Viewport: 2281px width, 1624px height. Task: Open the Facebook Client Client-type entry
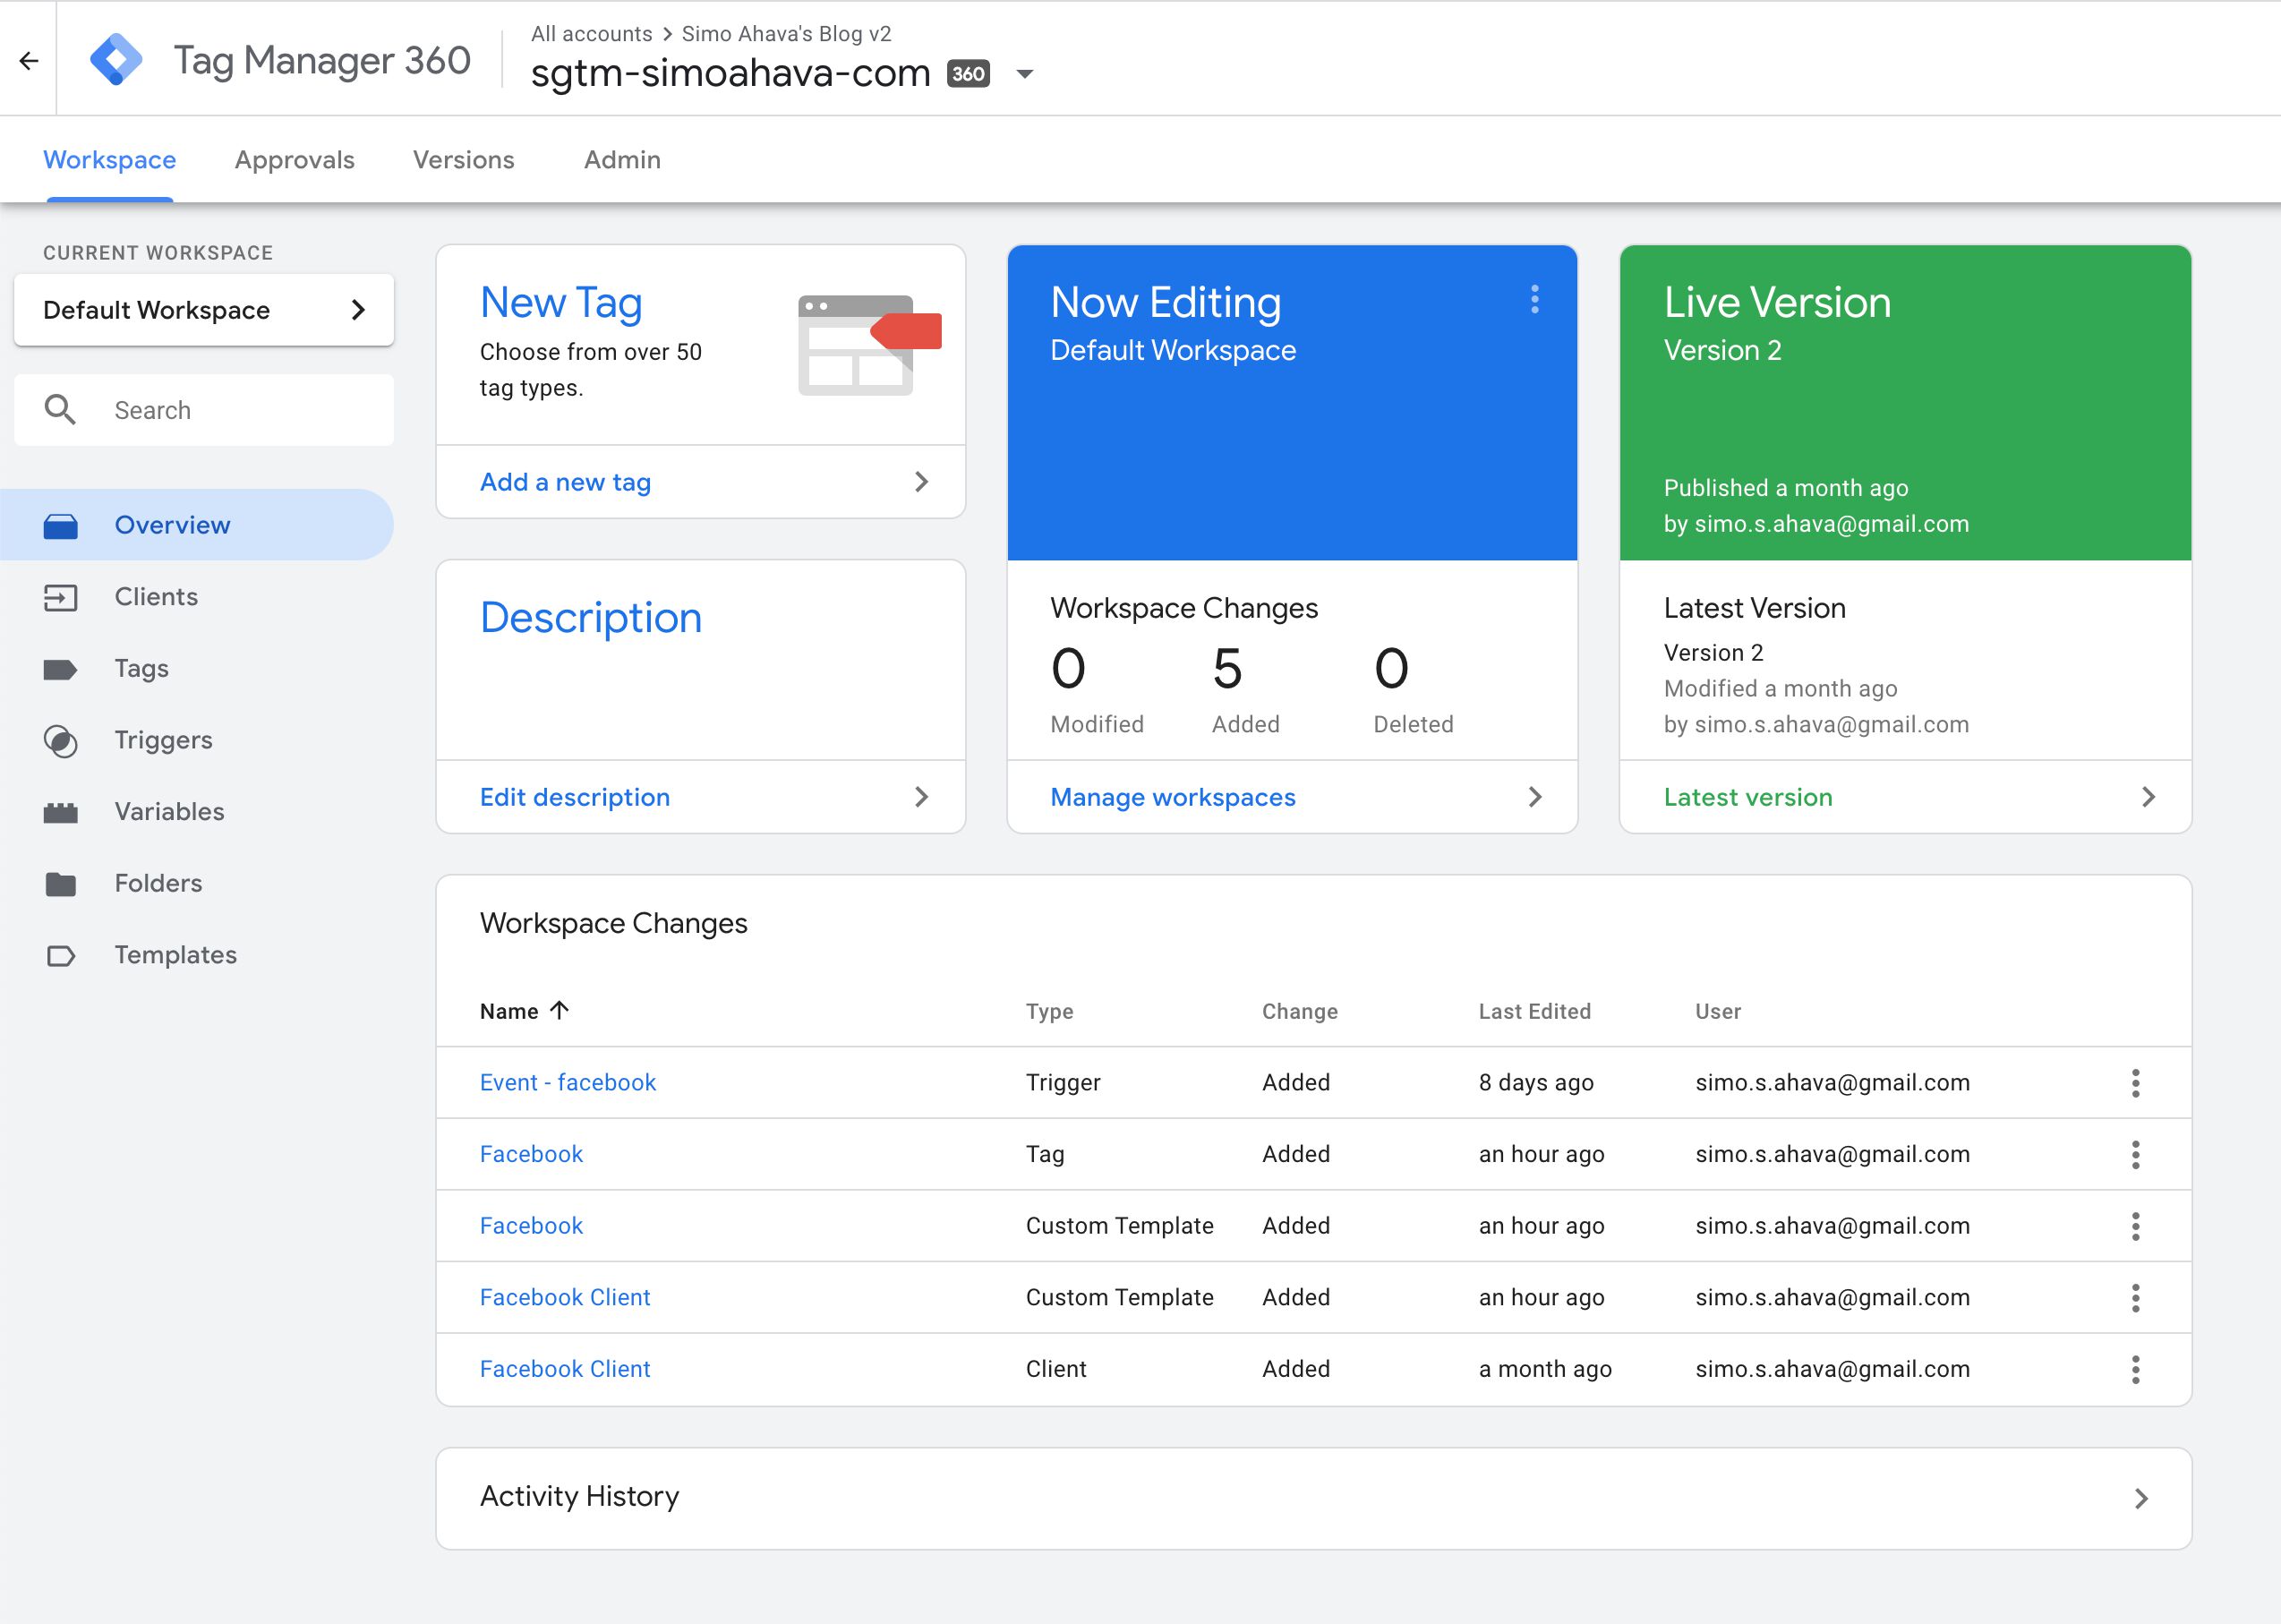[x=564, y=1369]
